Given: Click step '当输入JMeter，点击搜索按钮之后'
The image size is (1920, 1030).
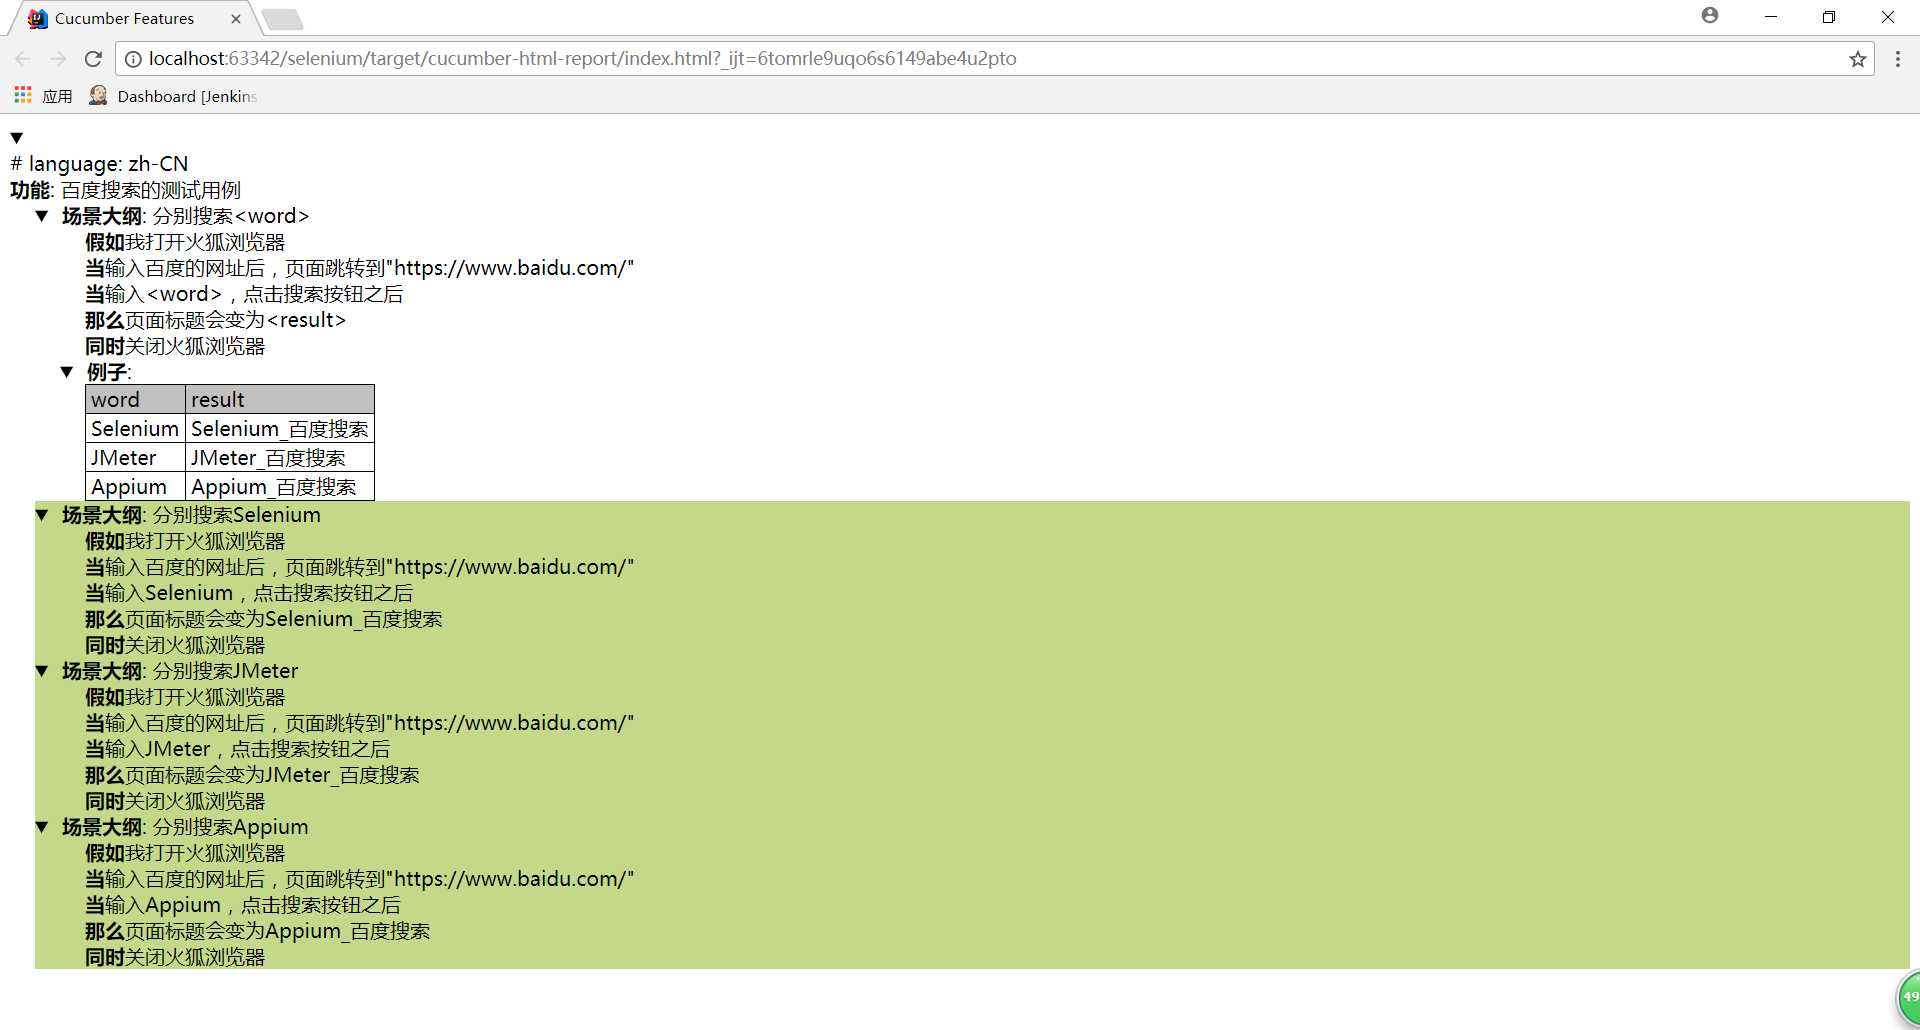Looking at the screenshot, I should [x=237, y=749].
